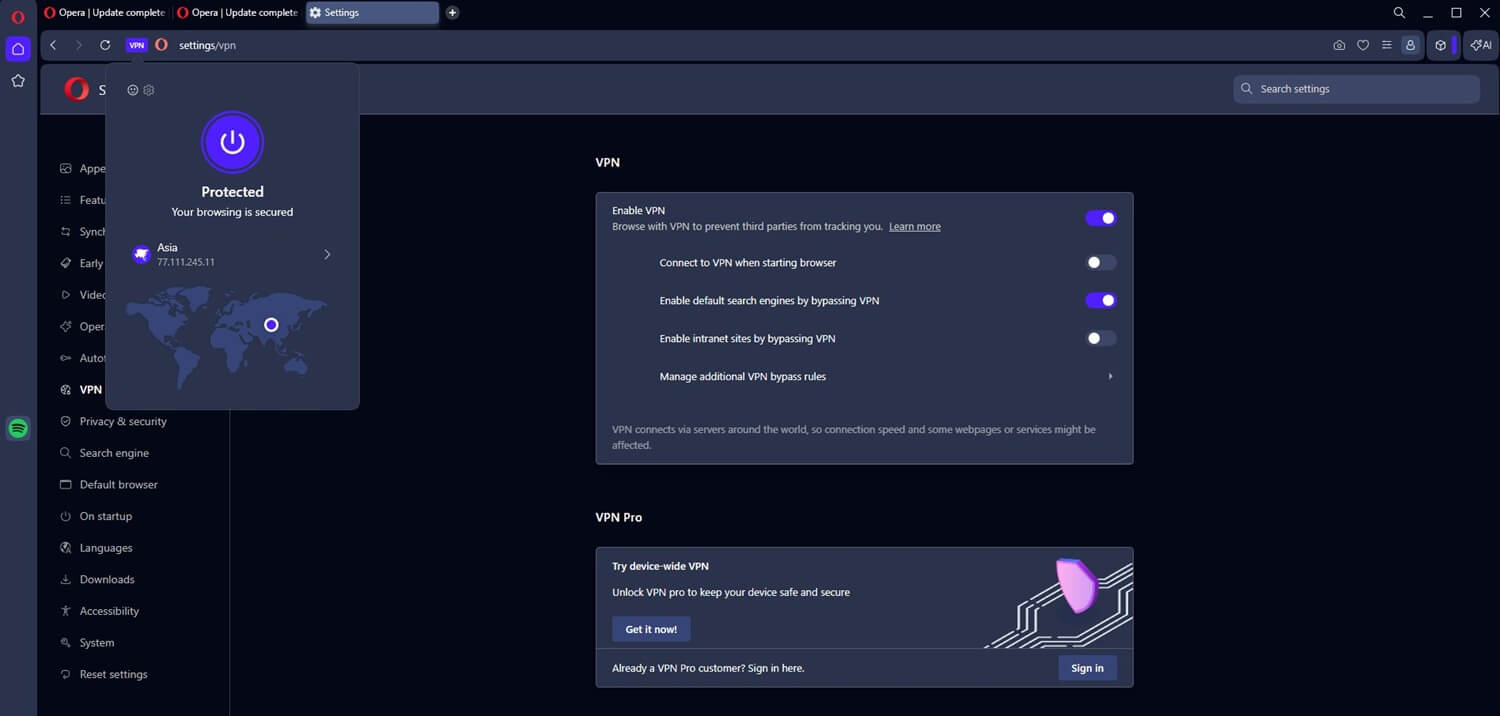The image size is (1500, 716).
Task: Click Your browsing is secured text
Action: click(232, 212)
